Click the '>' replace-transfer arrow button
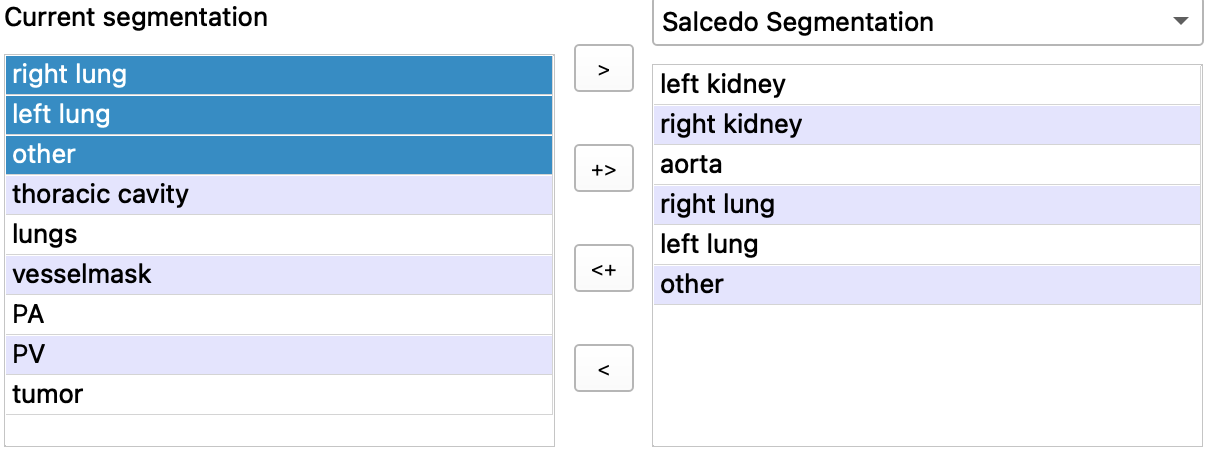Screen dimensions: 1212x456 click(x=603, y=70)
